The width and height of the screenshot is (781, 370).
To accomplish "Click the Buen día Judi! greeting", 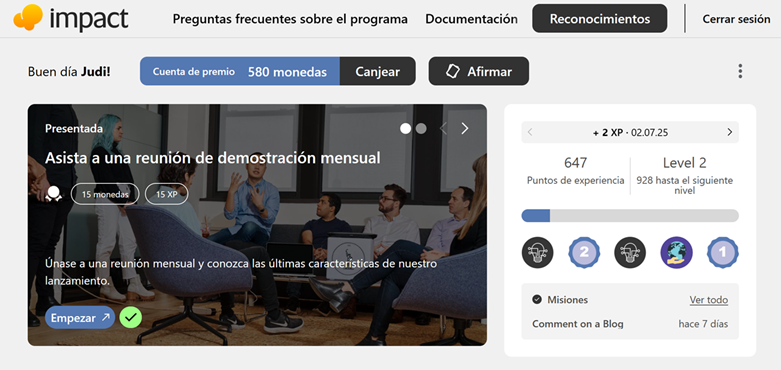I will coord(69,72).
